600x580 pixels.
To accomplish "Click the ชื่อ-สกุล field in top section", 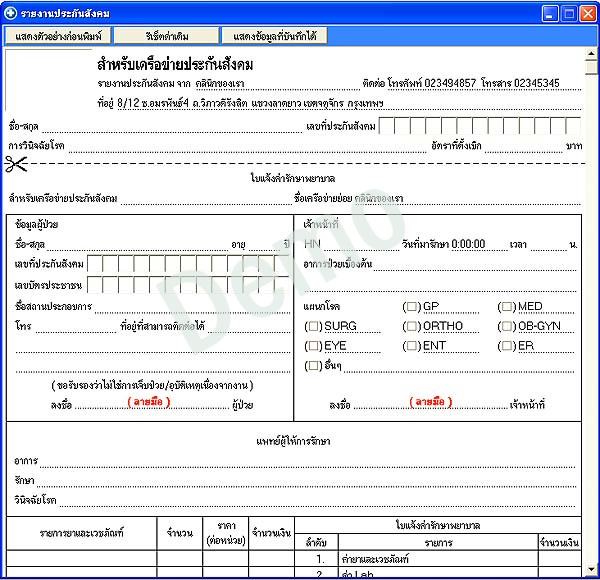I will [x=172, y=127].
